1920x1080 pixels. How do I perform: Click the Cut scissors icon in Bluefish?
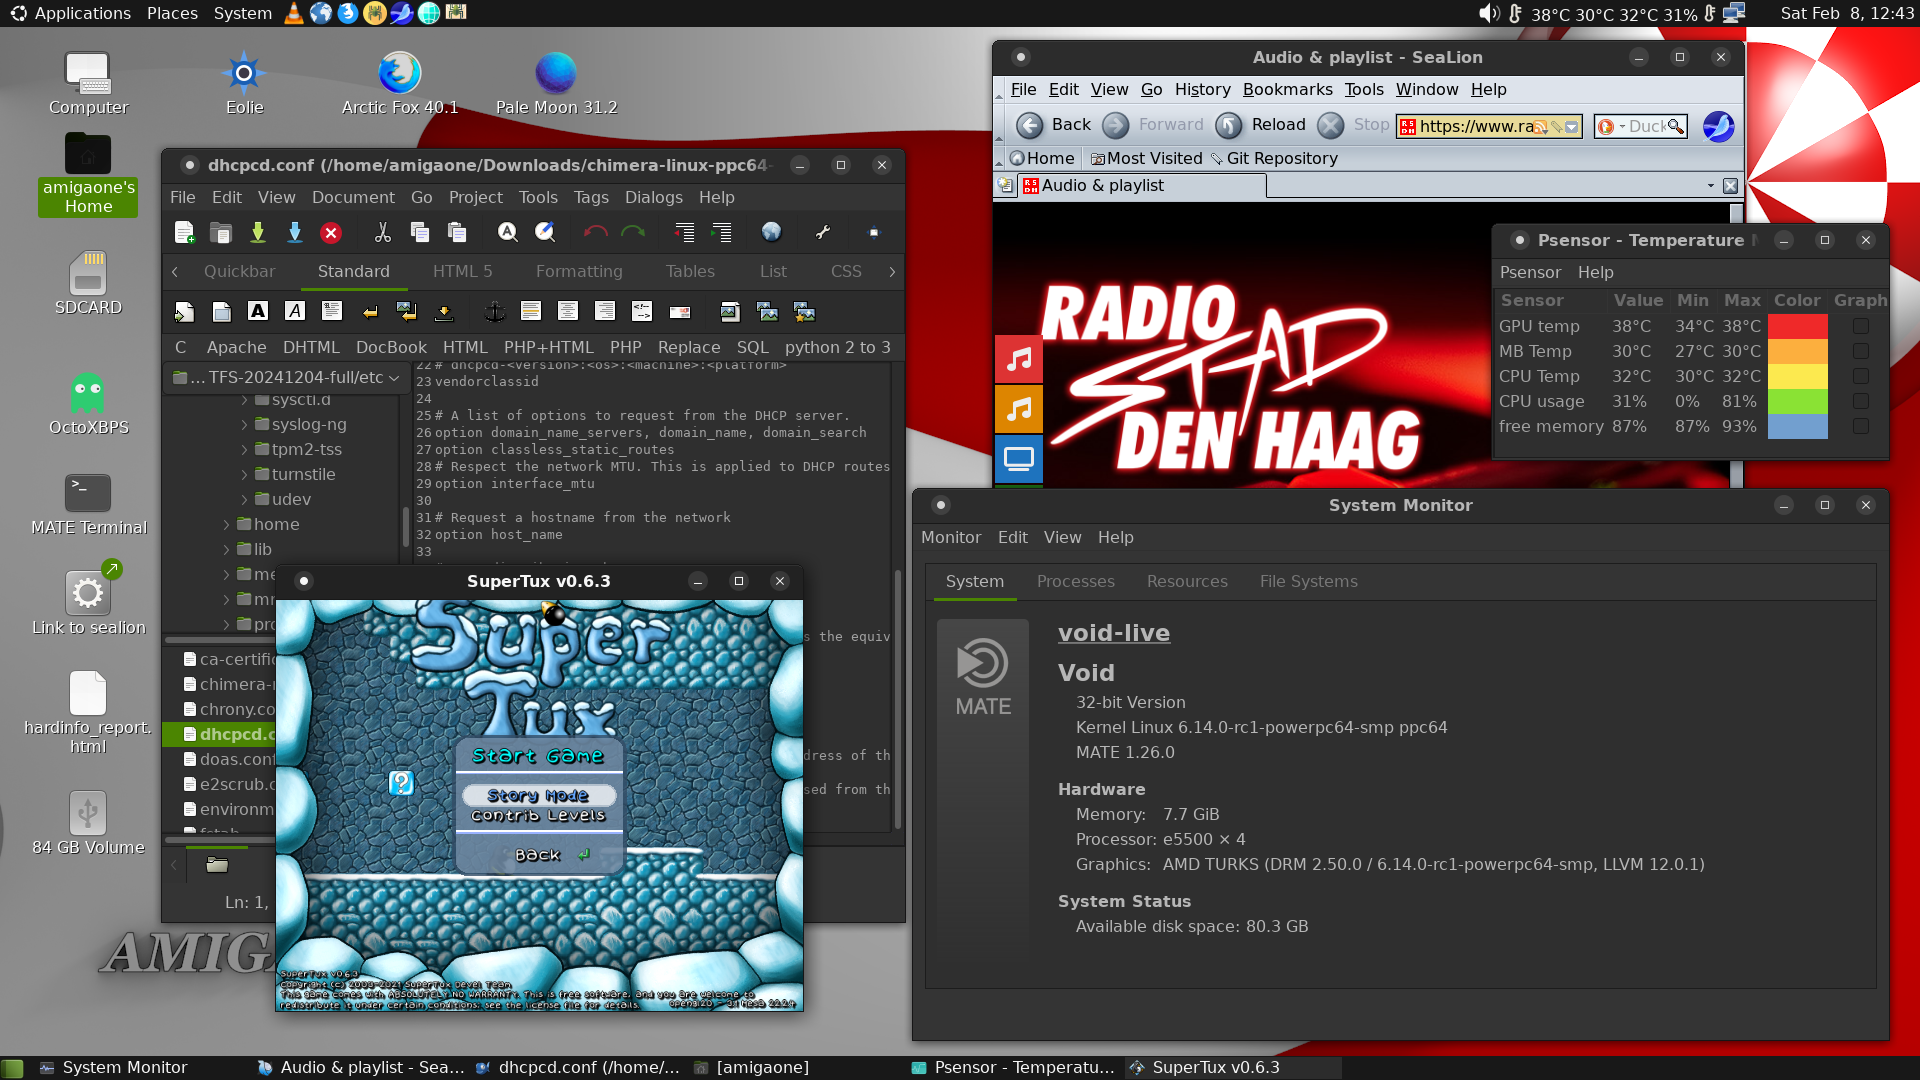coord(383,232)
